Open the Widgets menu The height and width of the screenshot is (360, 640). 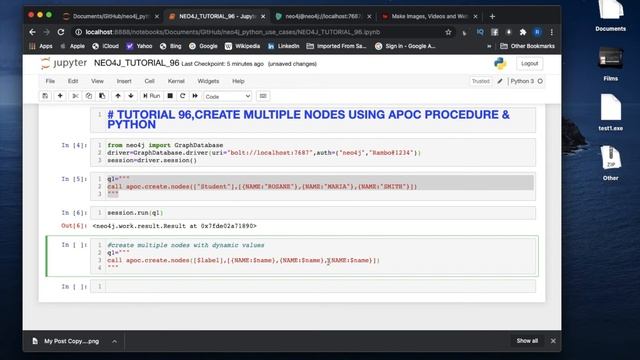208,81
